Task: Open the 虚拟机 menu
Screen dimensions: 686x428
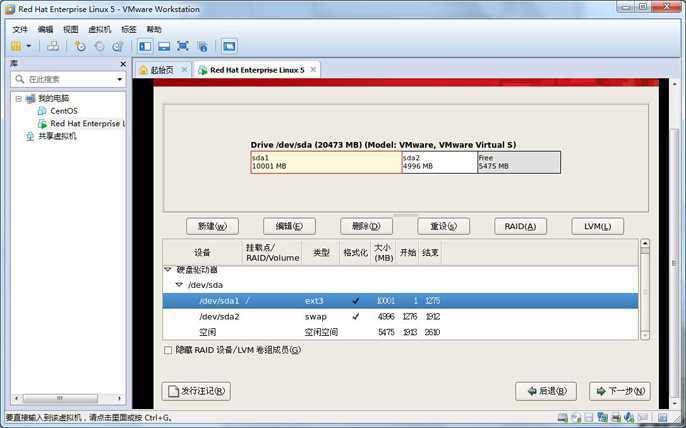Action: 100,29
